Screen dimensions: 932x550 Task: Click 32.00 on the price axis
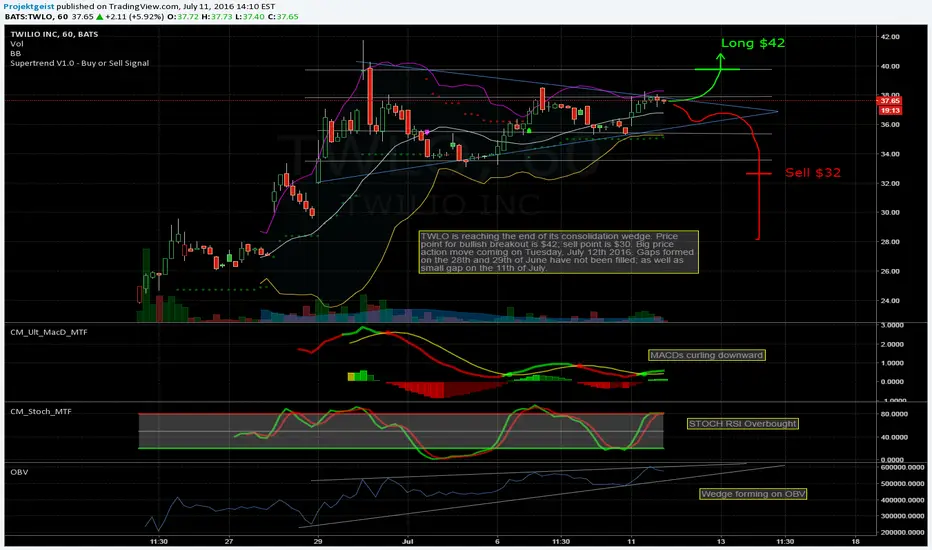(890, 184)
